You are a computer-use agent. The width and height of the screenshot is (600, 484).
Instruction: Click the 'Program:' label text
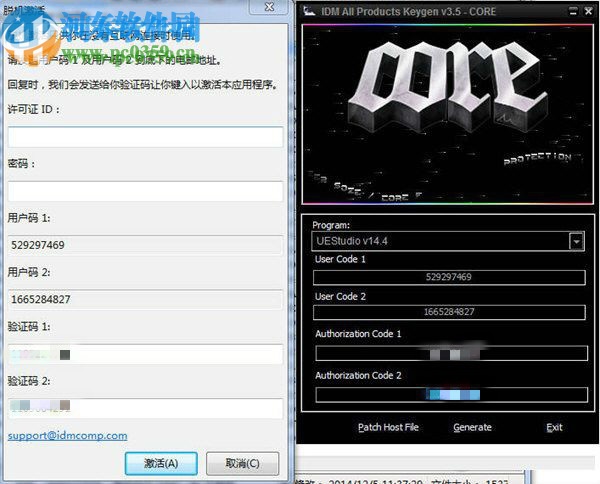[331, 225]
